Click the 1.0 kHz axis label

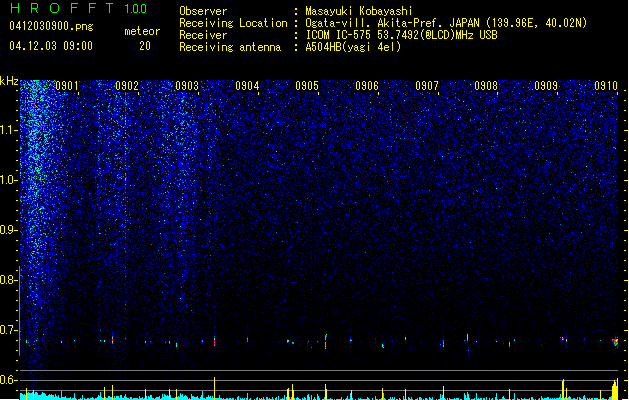8,180
